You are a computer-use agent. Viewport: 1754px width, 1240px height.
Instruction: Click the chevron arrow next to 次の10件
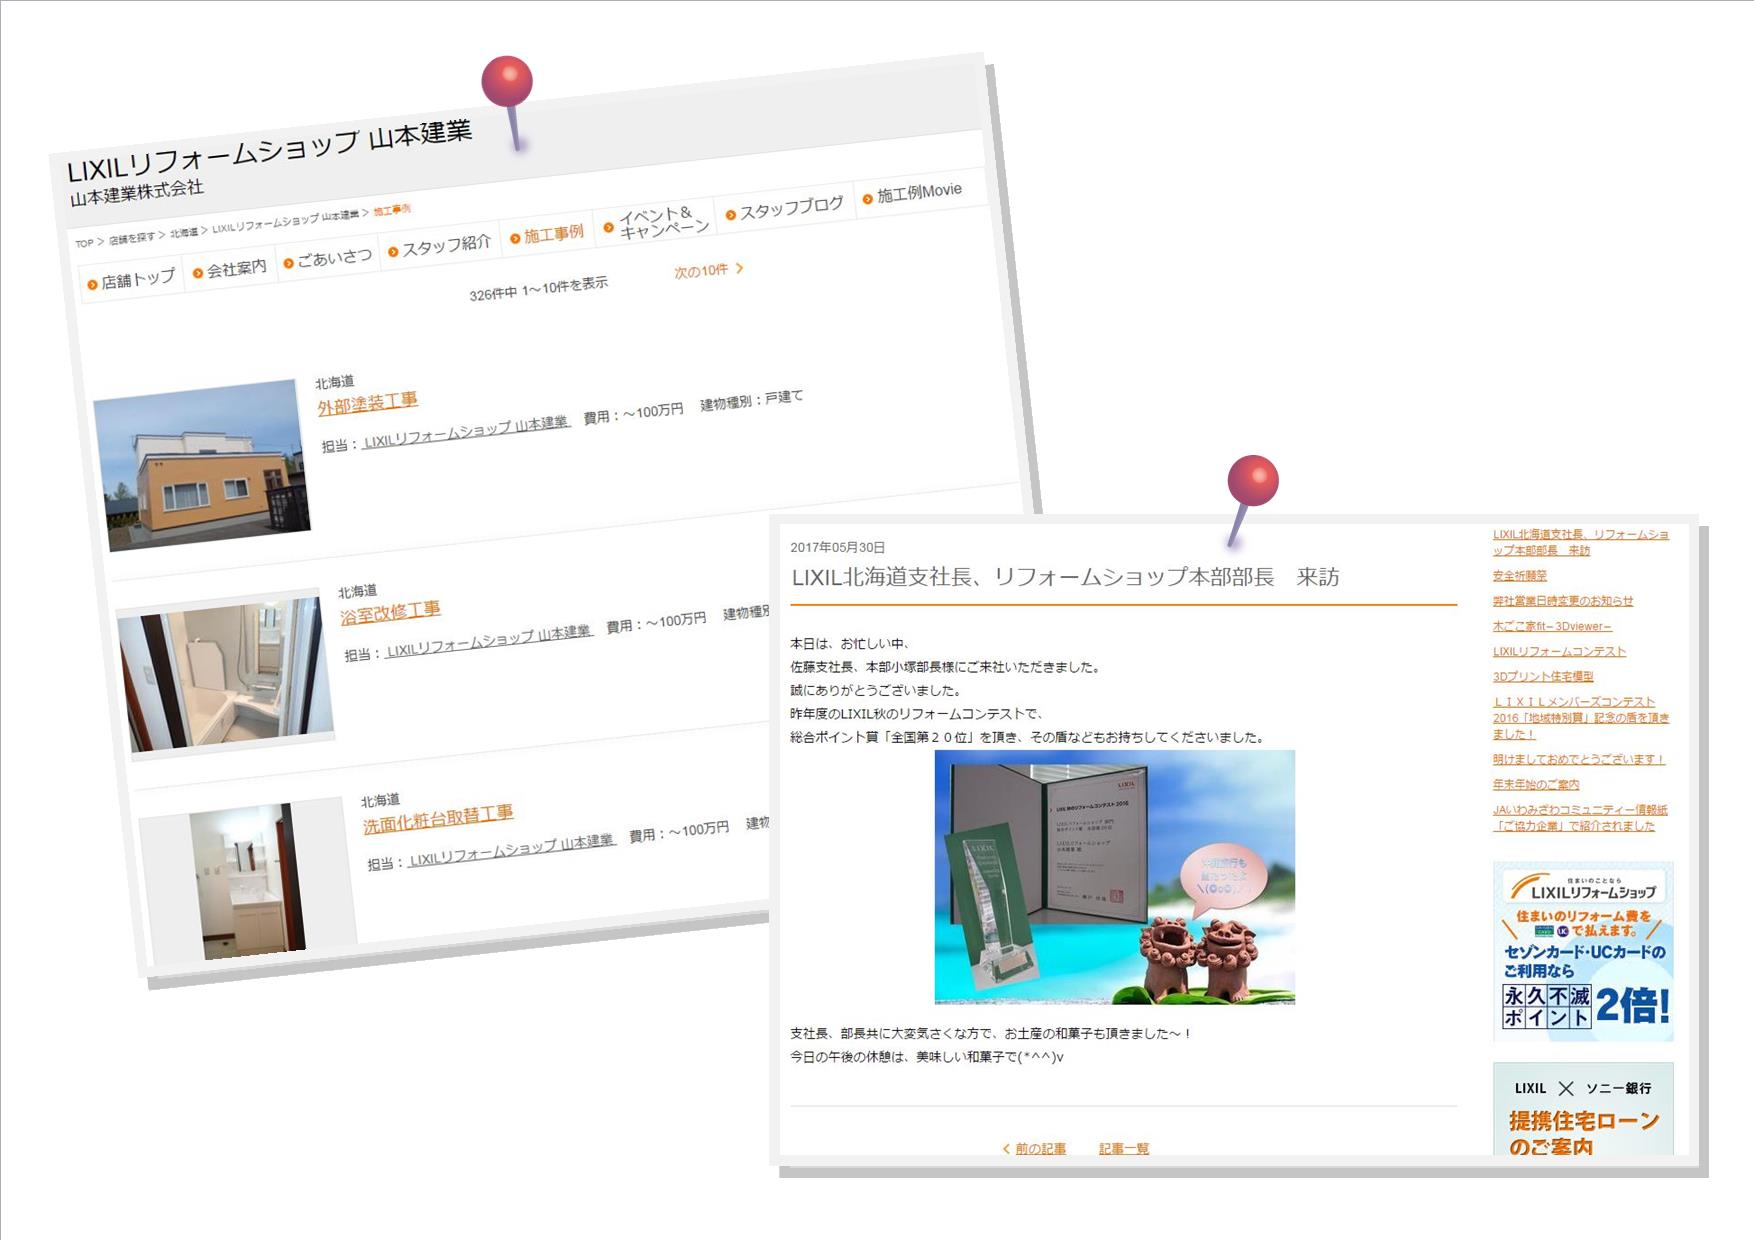coord(740,268)
